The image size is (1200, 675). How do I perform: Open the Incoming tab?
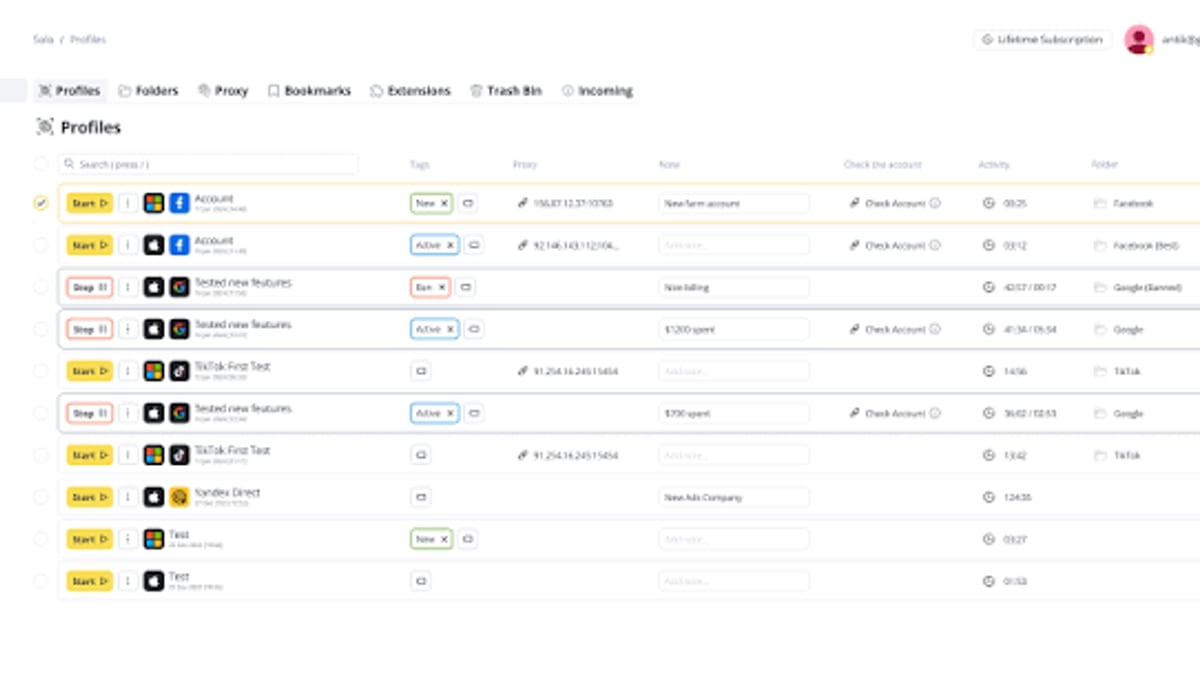597,91
